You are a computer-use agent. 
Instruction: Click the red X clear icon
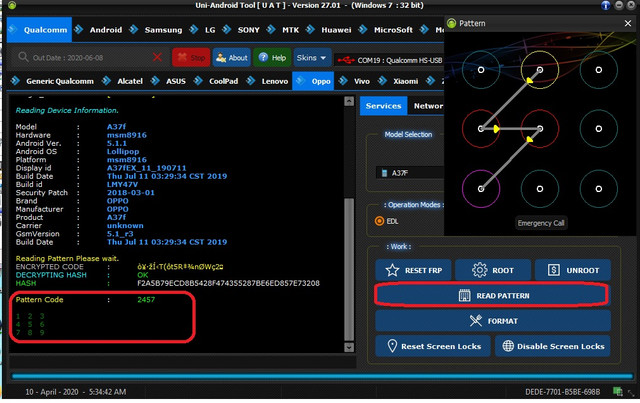pyautogui.click(x=157, y=57)
